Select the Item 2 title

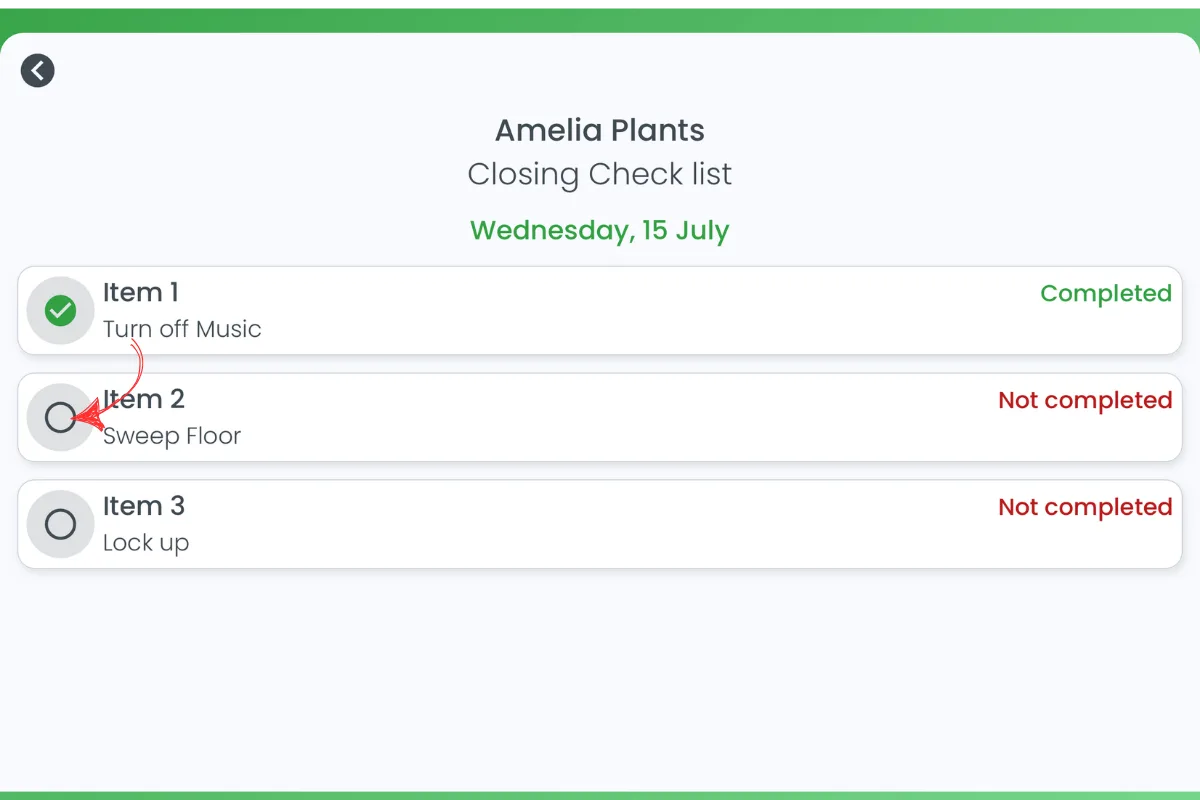coord(144,399)
